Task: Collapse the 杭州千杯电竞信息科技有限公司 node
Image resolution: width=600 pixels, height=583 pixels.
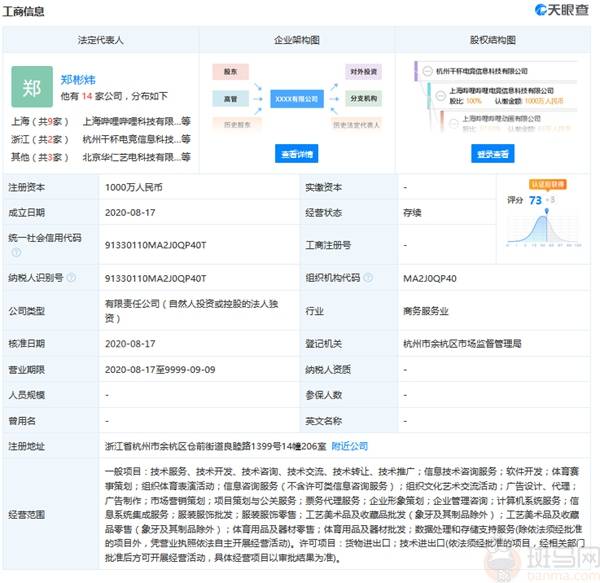Action: click(x=427, y=71)
